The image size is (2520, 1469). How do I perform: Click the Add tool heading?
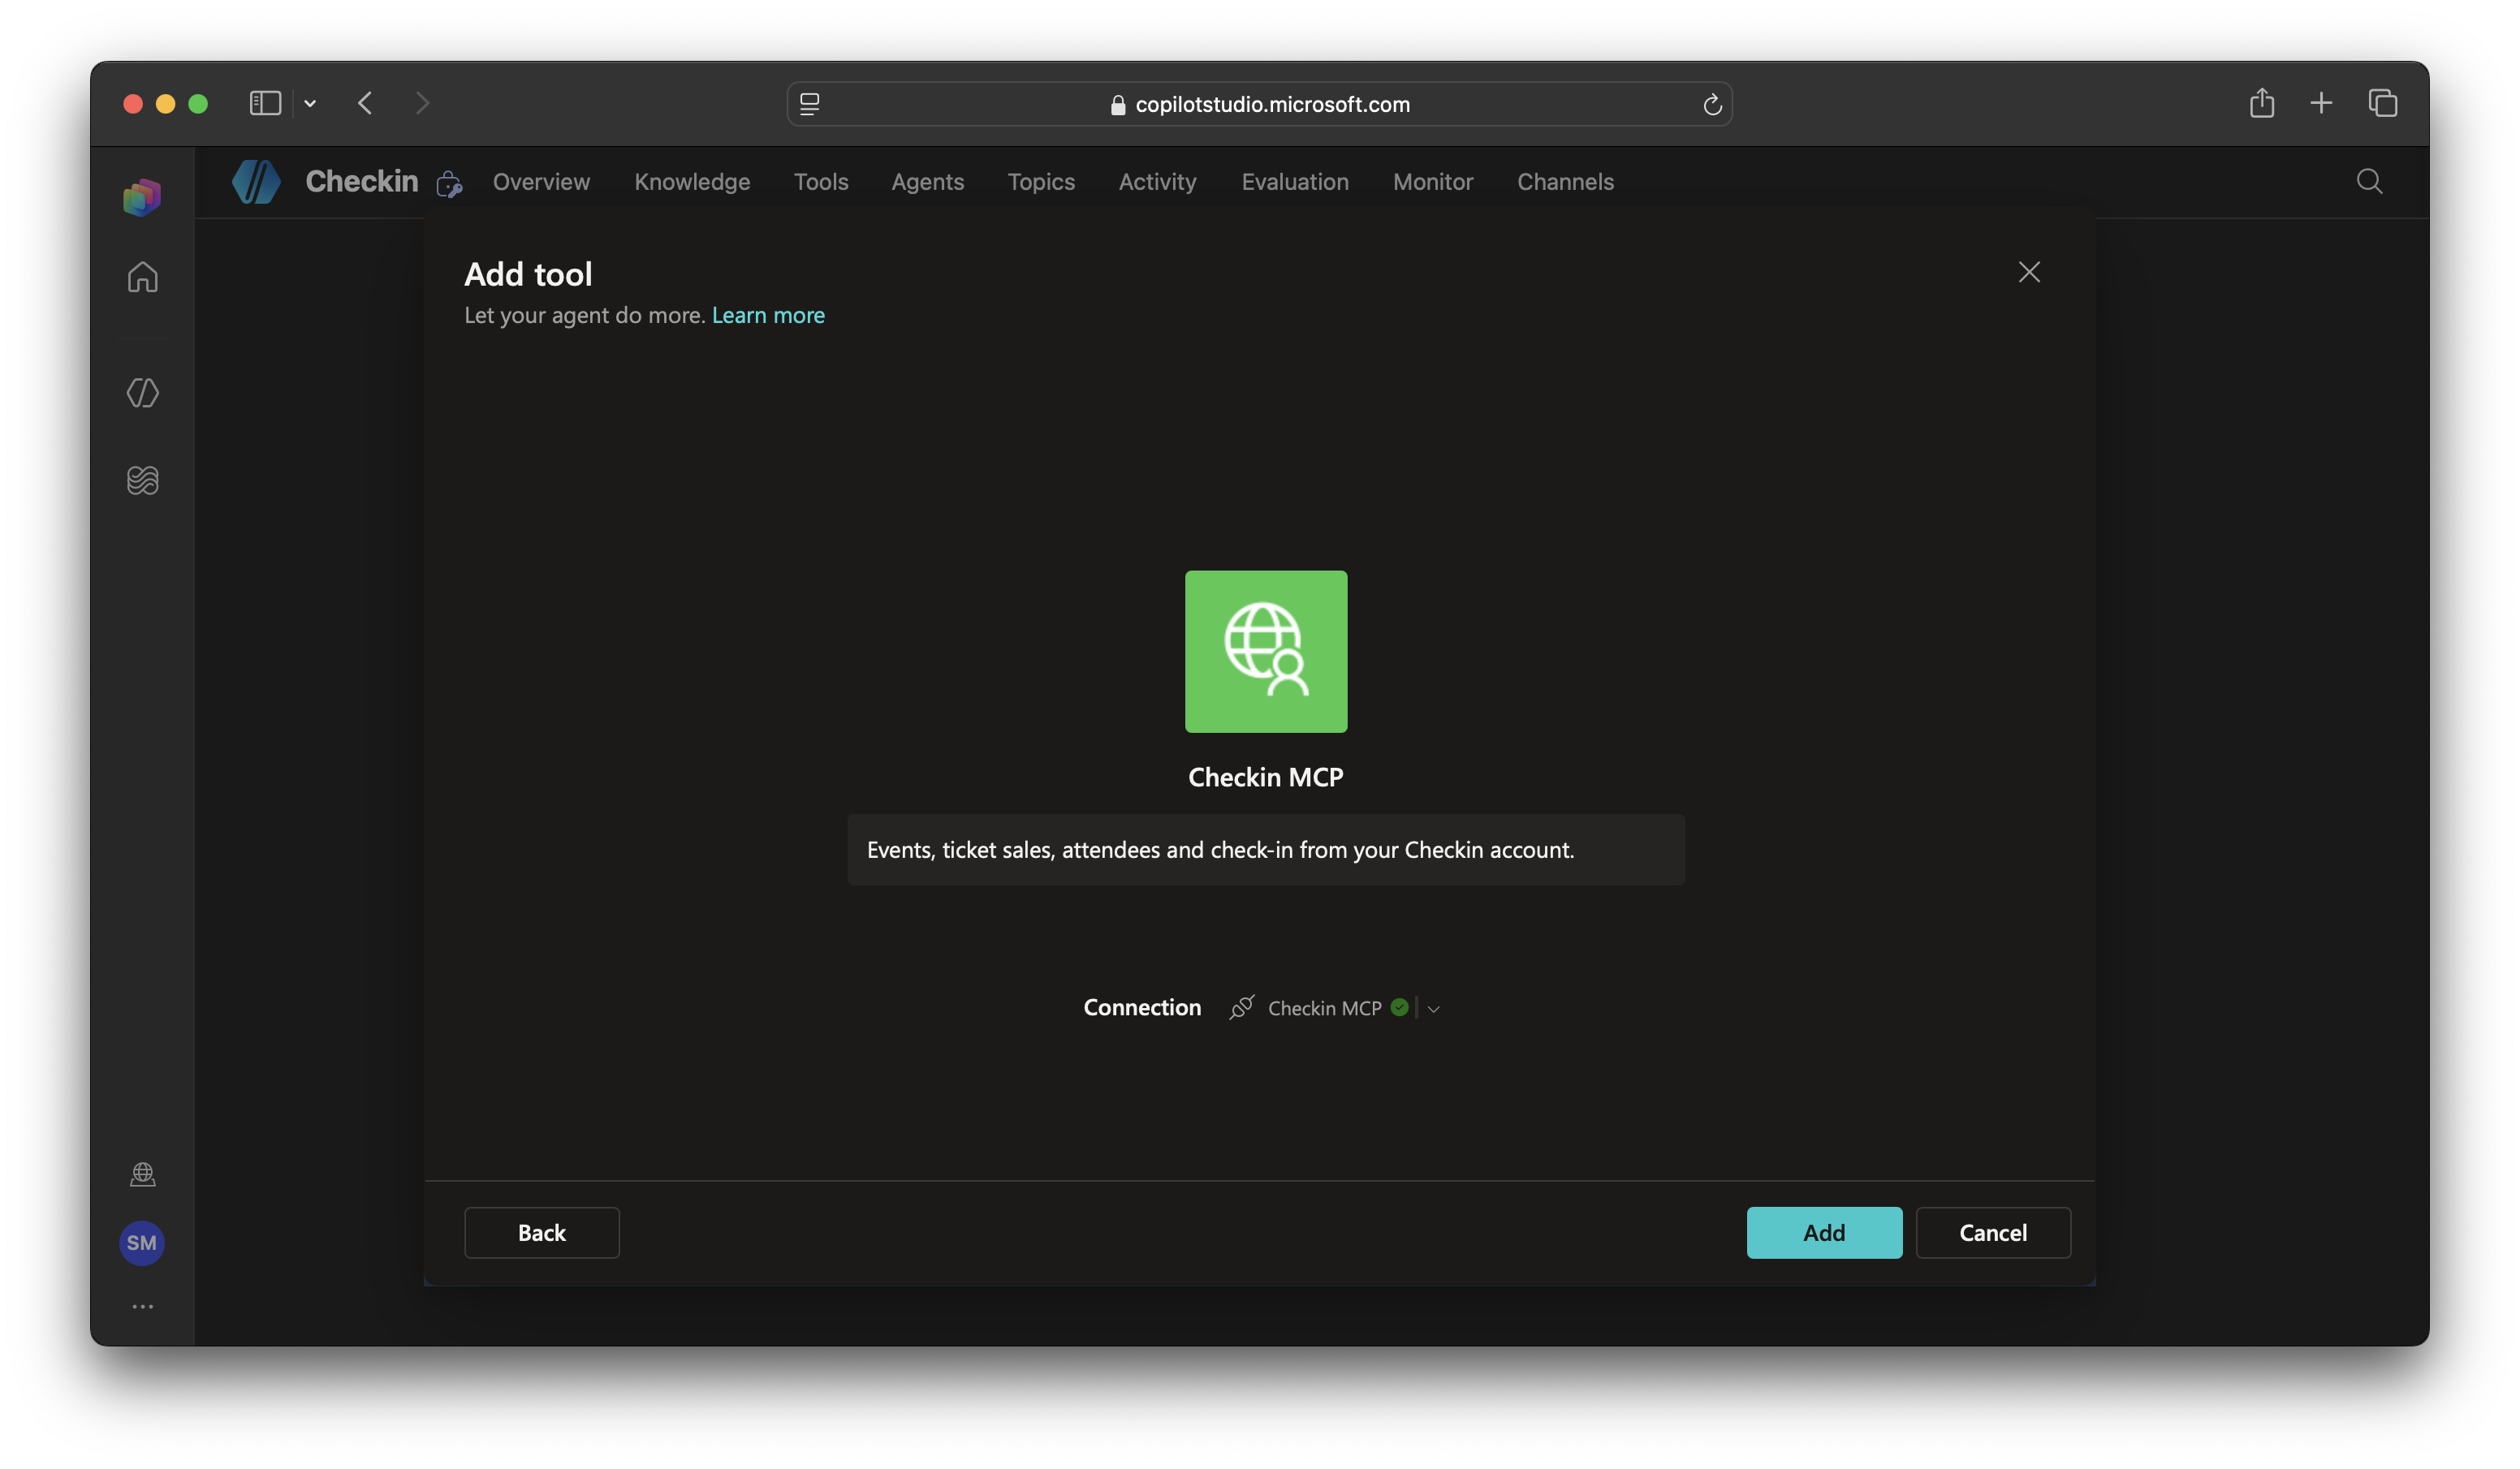coord(528,274)
